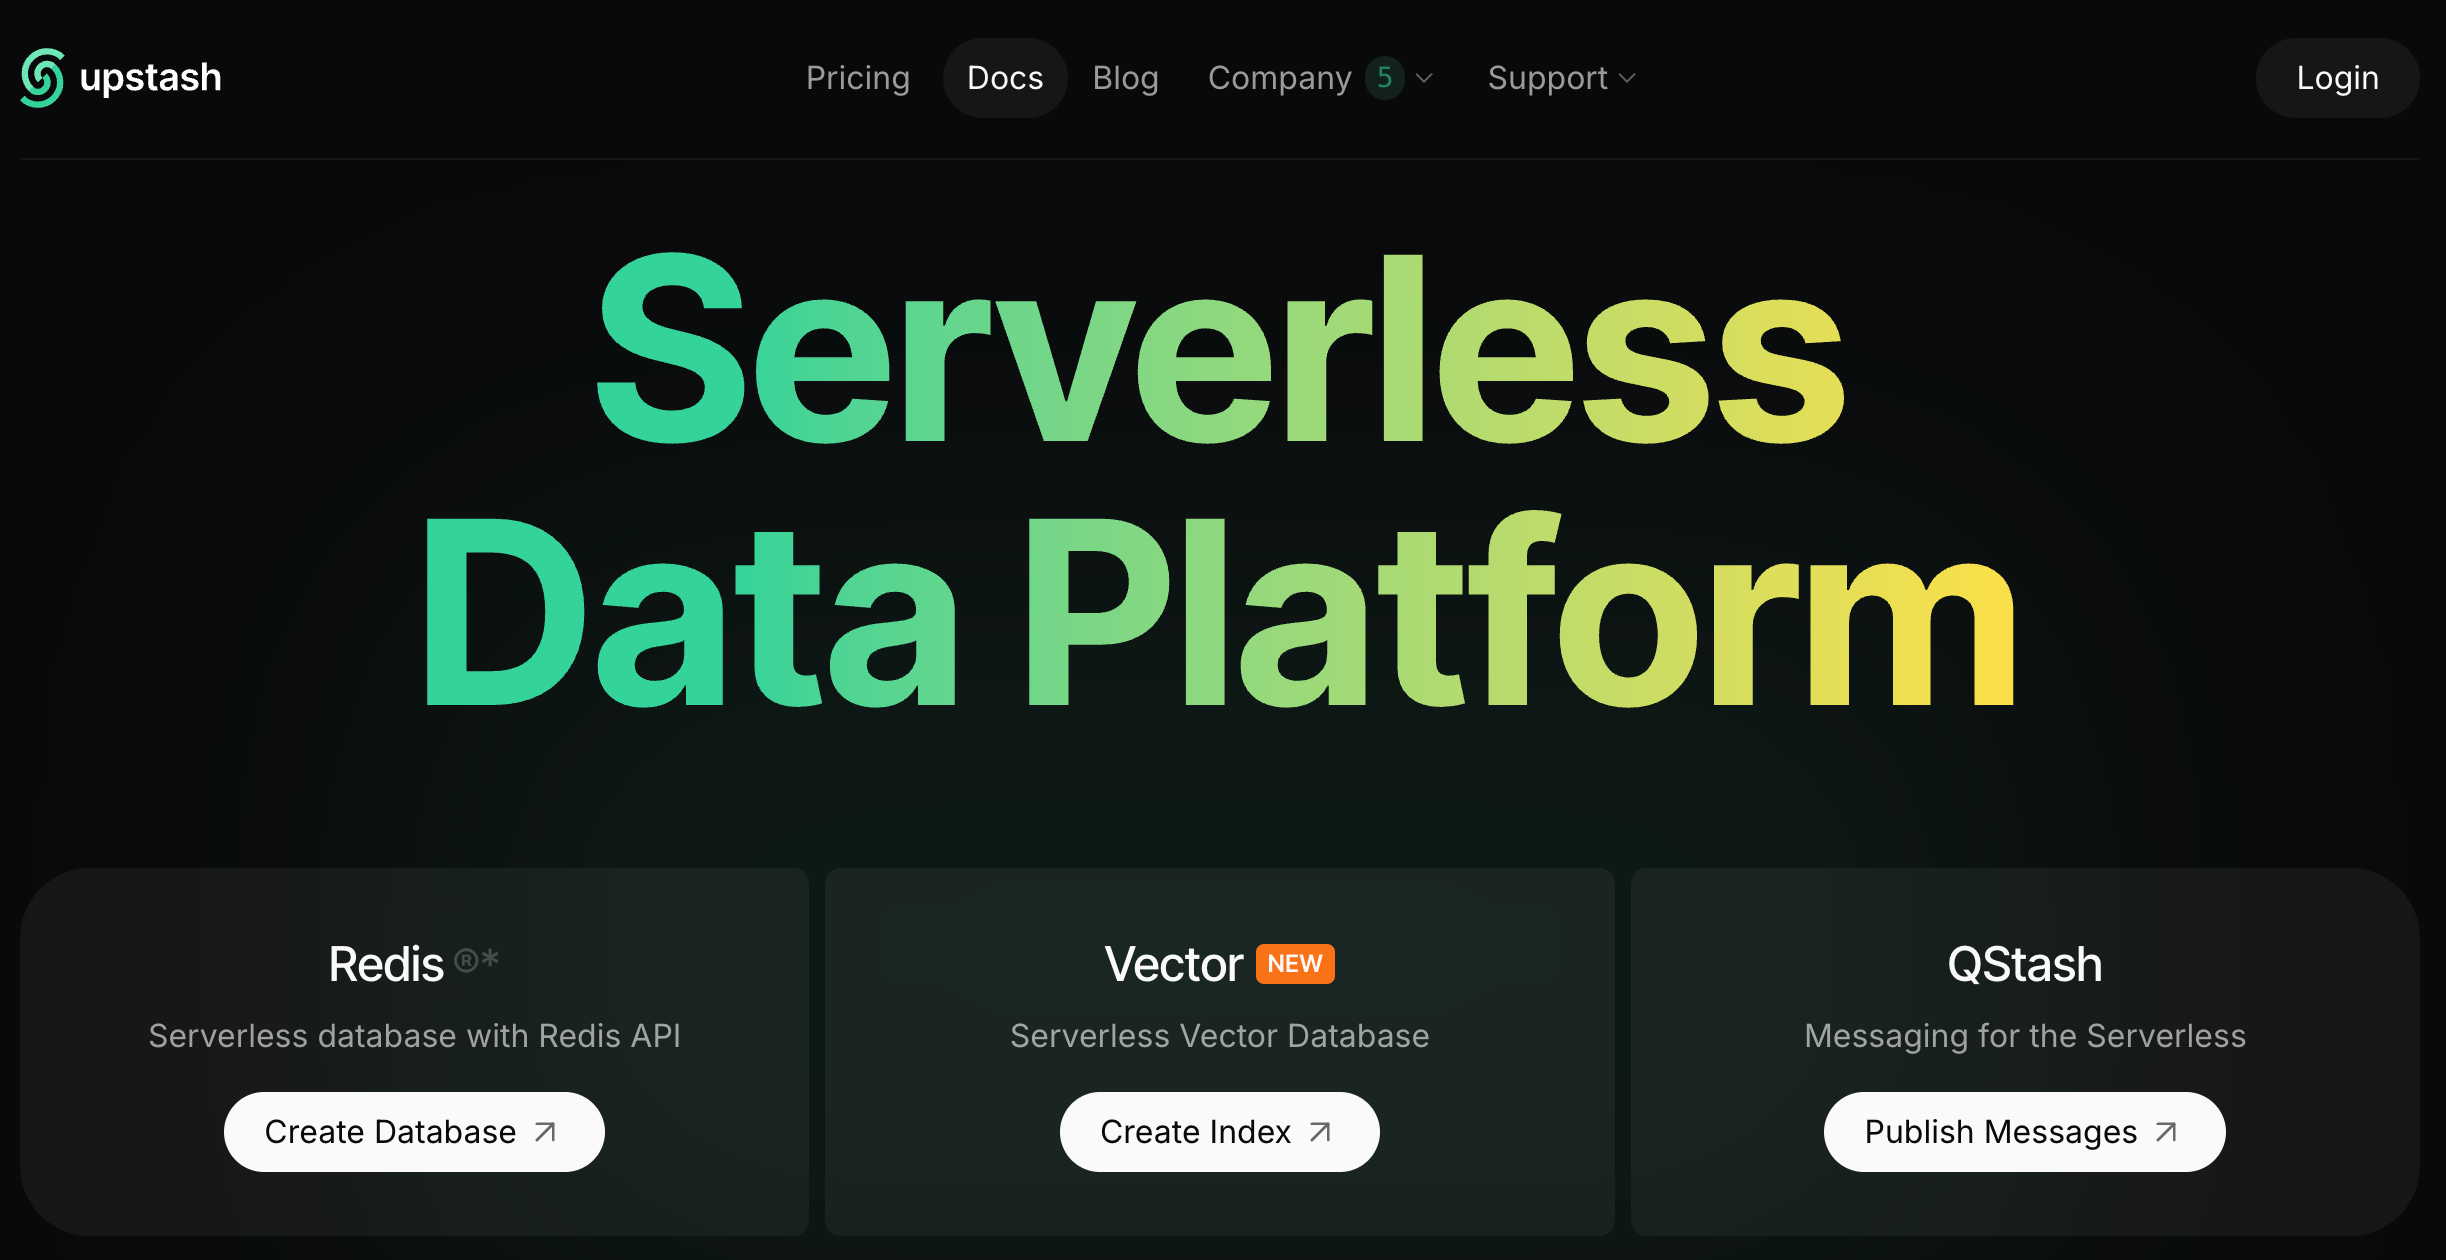Click the upstash wordmark text

pos(150,78)
